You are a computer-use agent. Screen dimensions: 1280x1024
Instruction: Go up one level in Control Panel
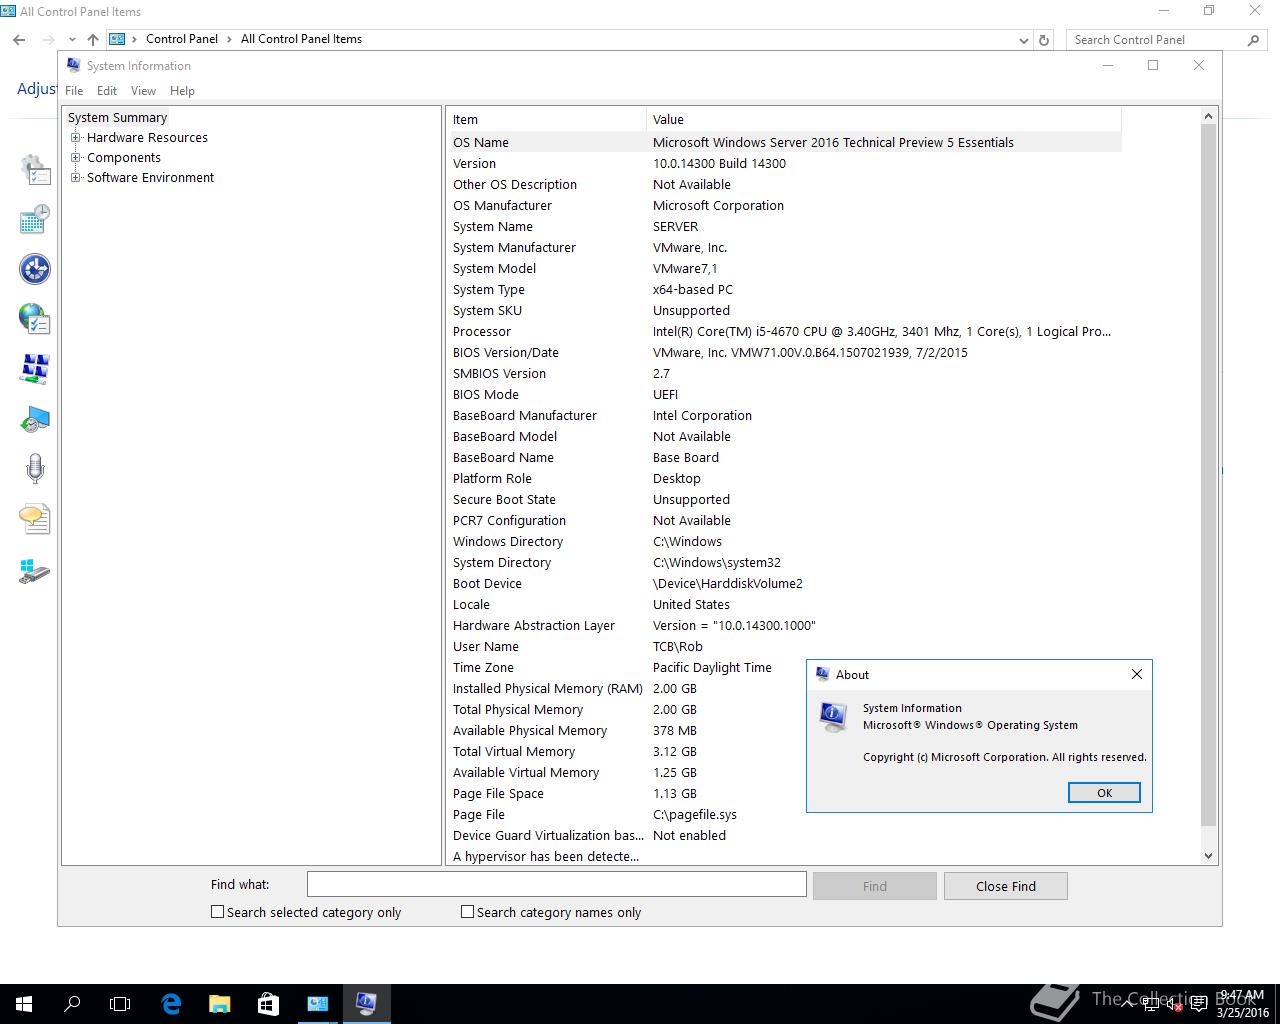coord(93,40)
